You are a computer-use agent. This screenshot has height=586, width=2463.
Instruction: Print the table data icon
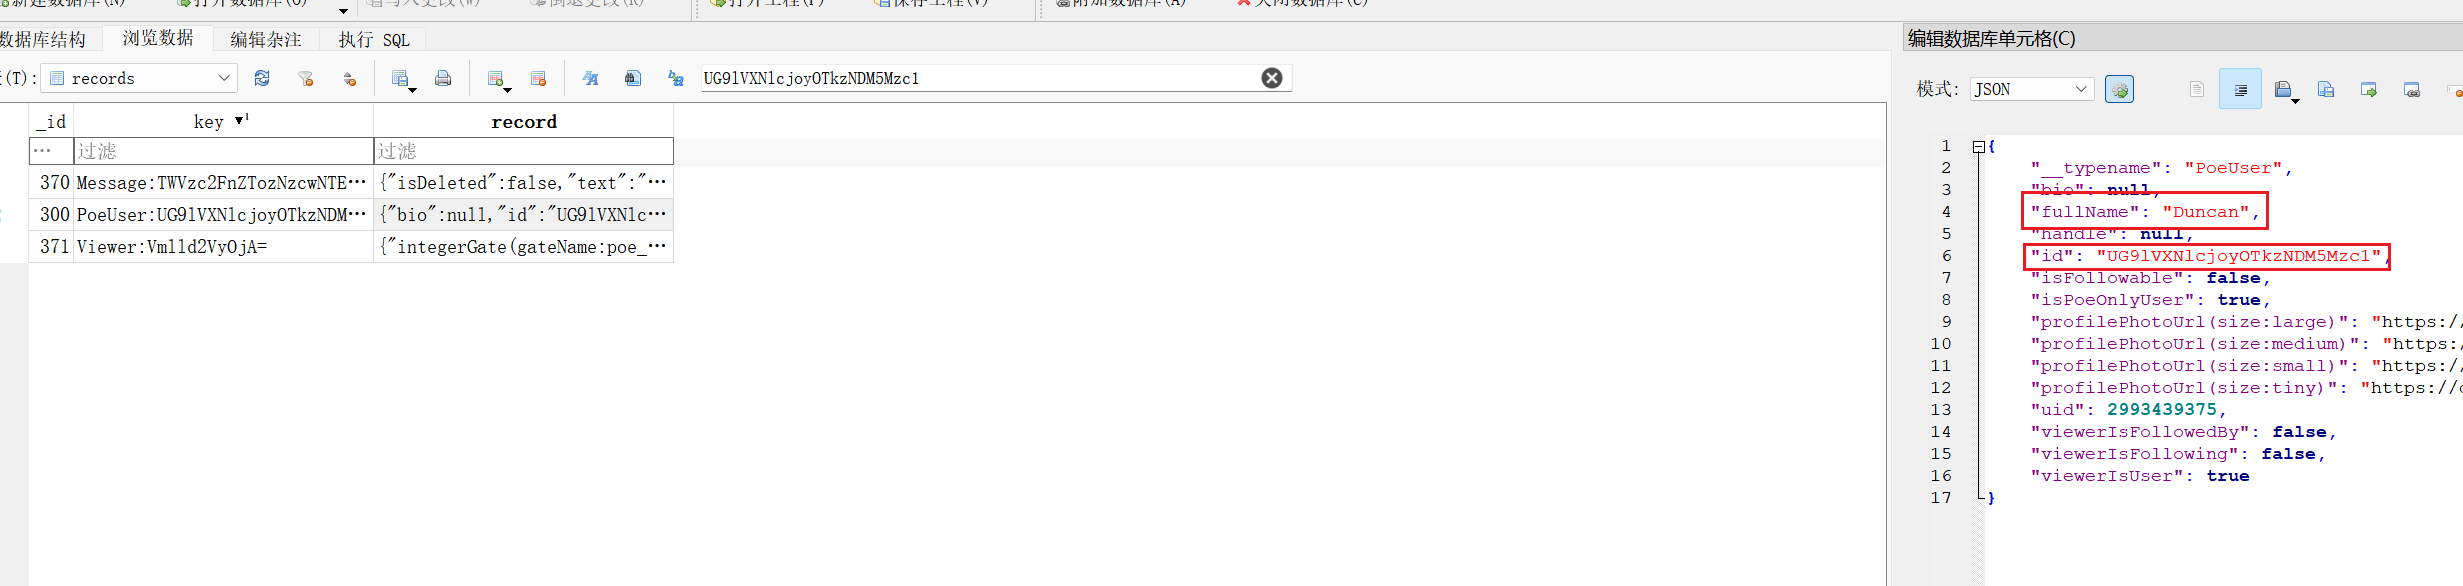(x=443, y=78)
